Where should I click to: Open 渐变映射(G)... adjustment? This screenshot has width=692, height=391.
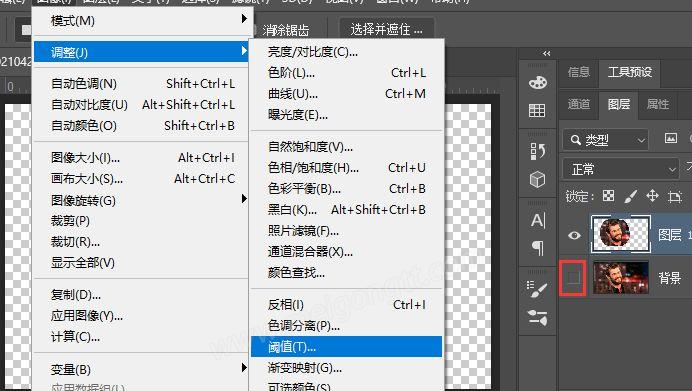pos(346,368)
